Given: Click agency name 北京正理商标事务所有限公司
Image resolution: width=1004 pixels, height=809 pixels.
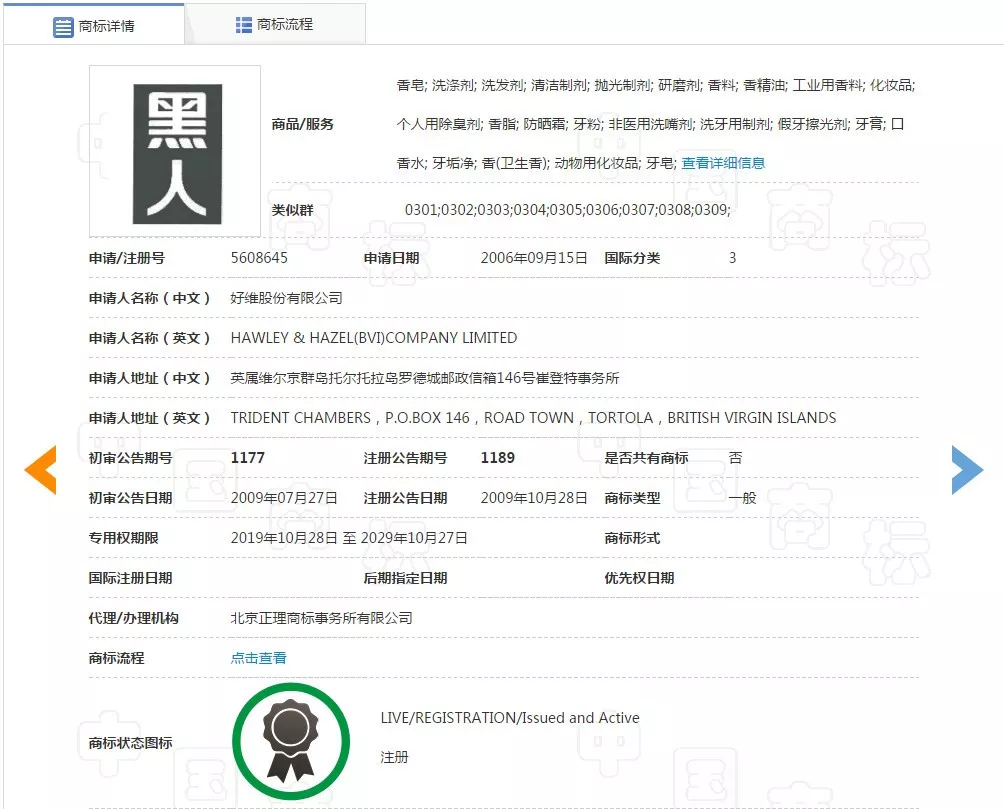Looking at the screenshot, I should (x=322, y=617).
